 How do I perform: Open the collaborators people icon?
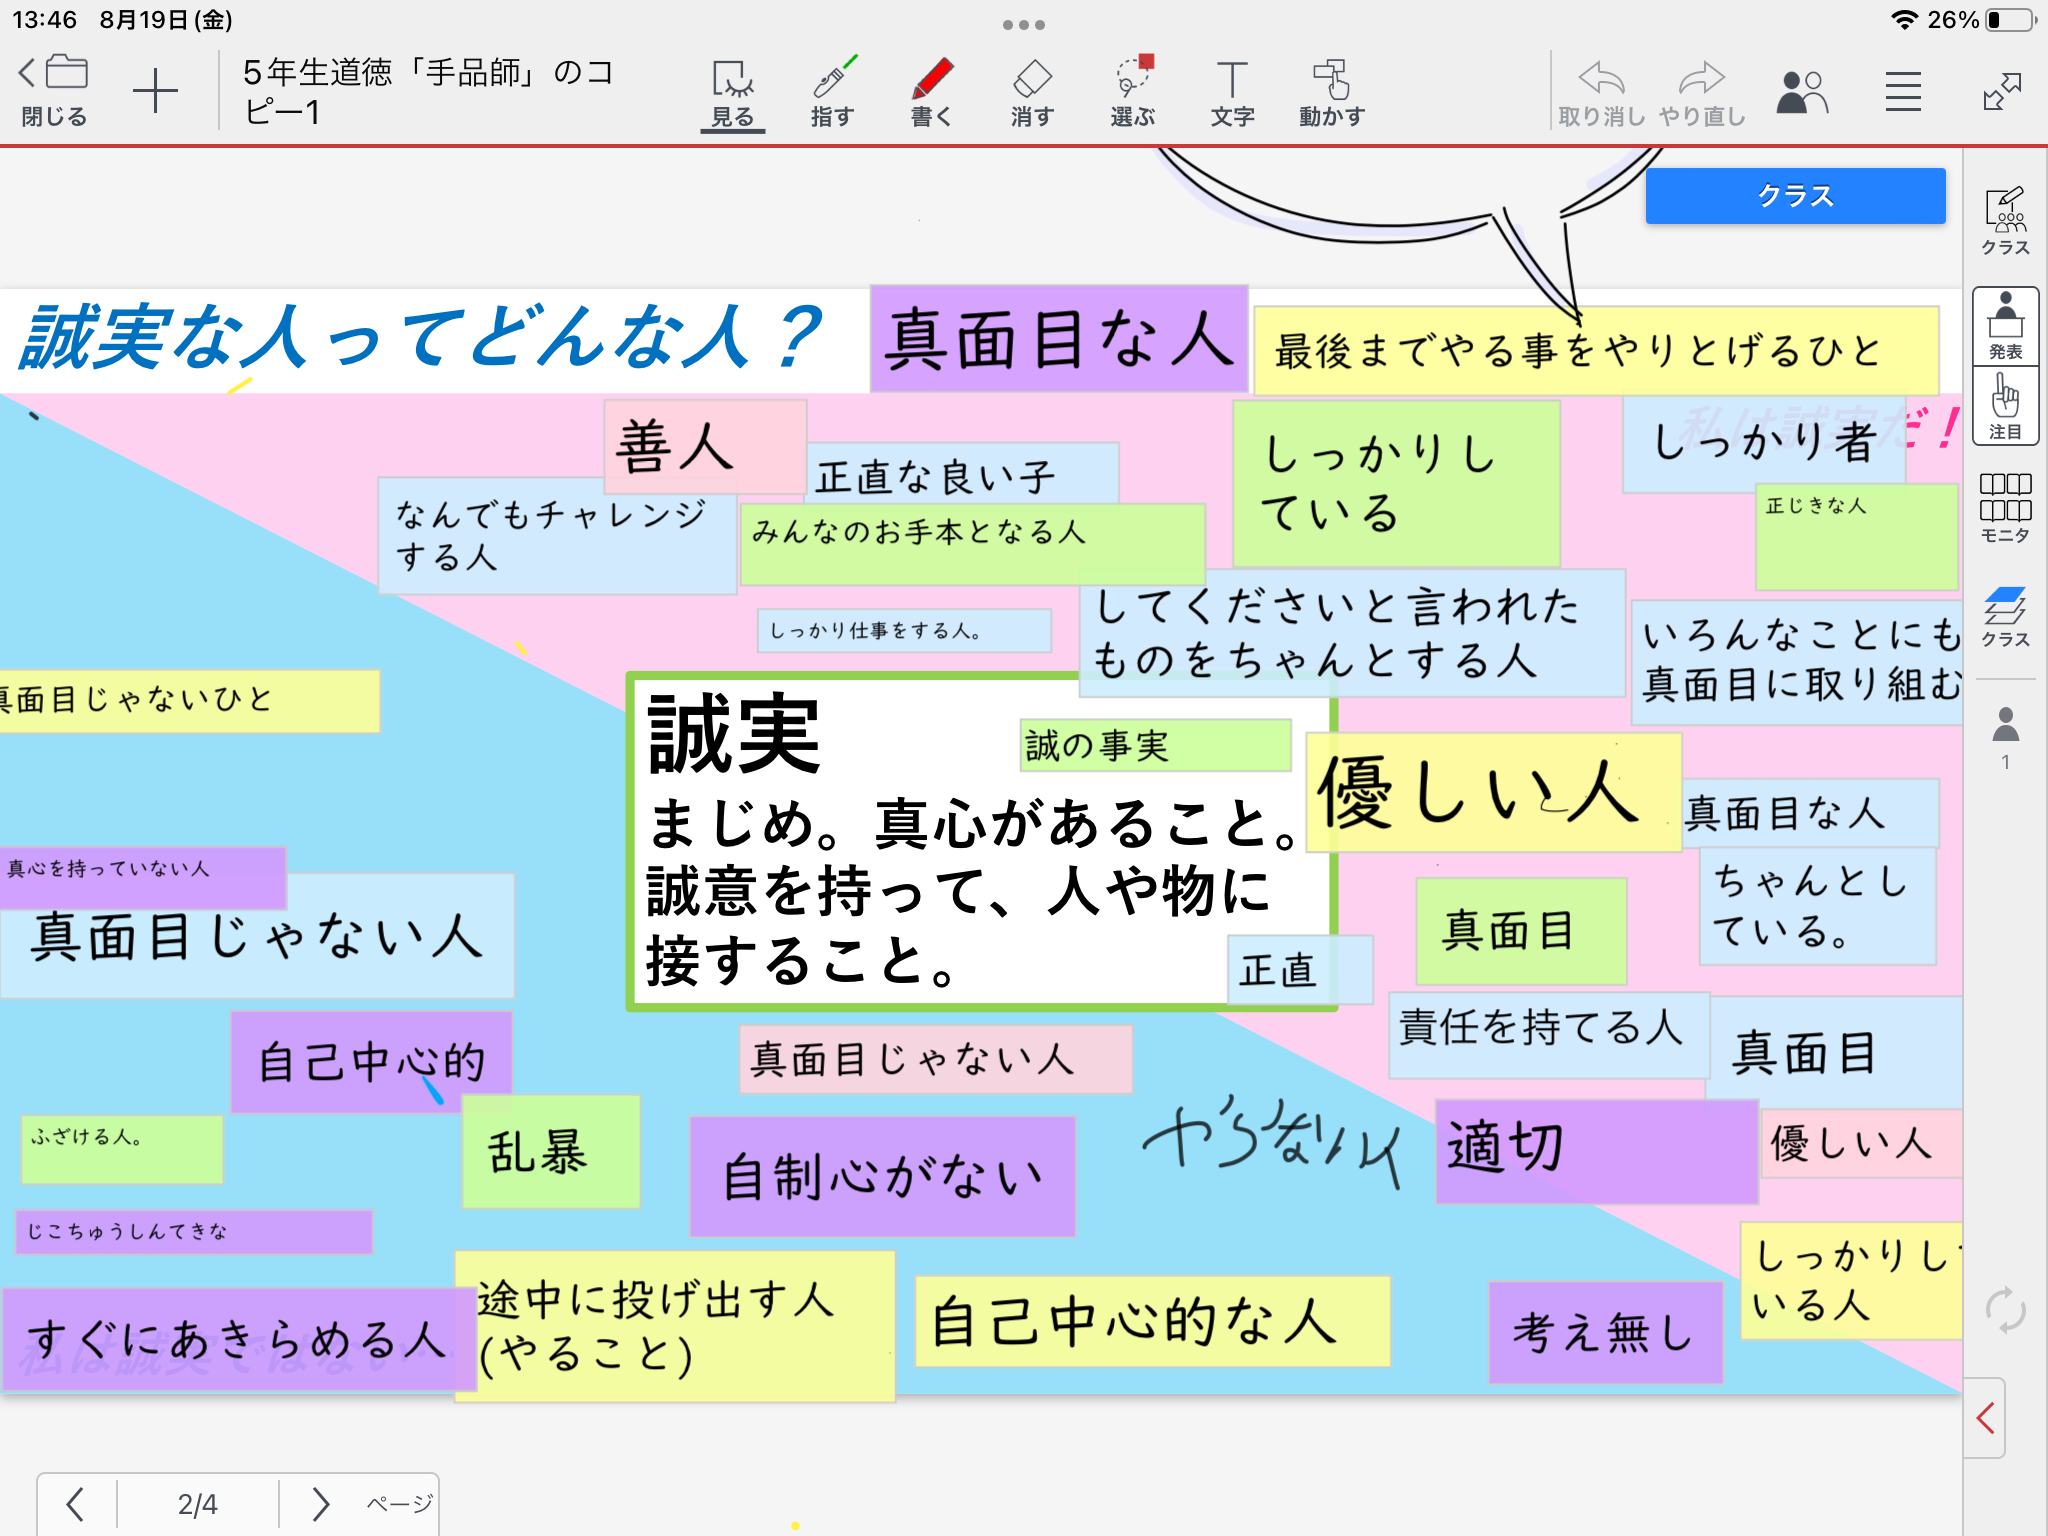(x=1802, y=92)
